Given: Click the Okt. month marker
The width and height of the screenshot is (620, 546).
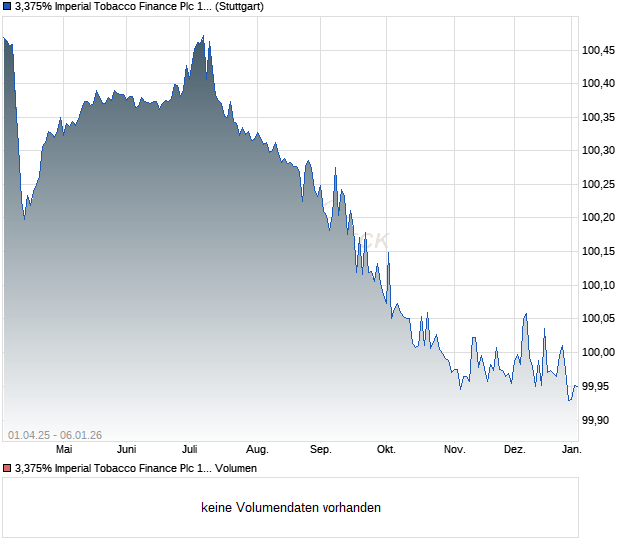Looking at the screenshot, I should point(386,449).
